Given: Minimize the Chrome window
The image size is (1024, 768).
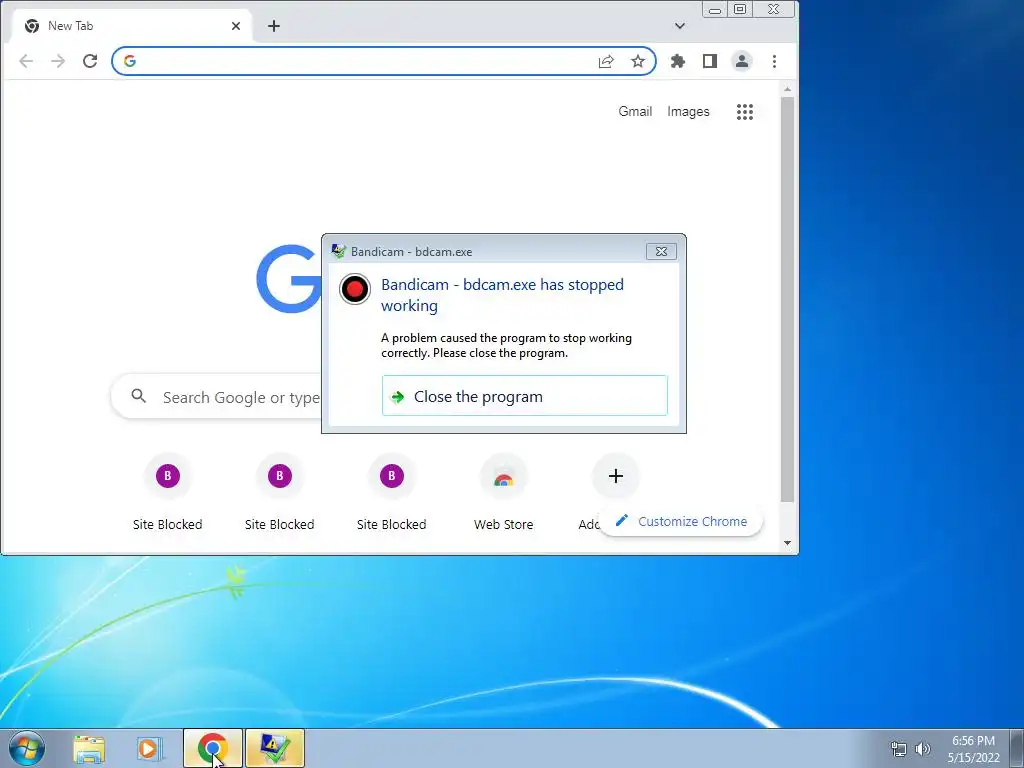Looking at the screenshot, I should pyautogui.click(x=715, y=10).
